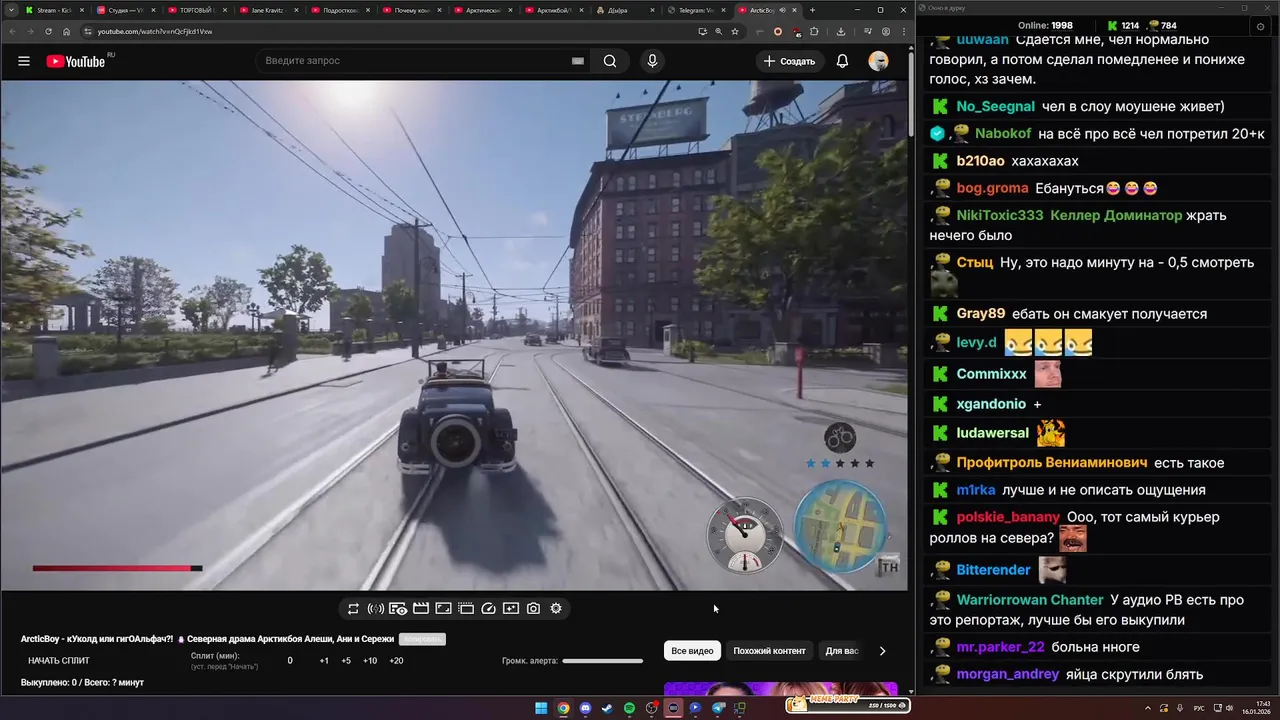Adjust the Громк. алерта volume slider
This screenshot has height=720, width=1280.
(602, 661)
